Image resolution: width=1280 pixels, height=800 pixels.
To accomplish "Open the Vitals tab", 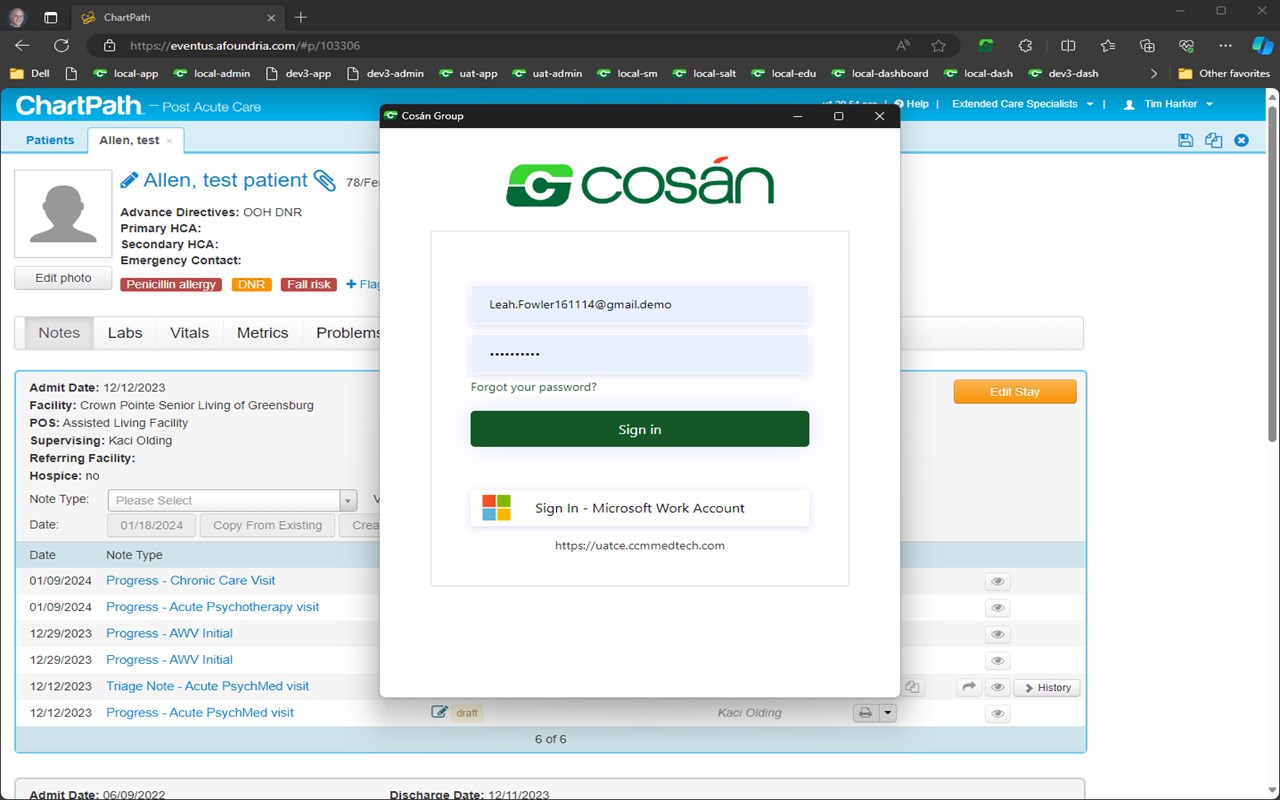I will click(x=190, y=333).
